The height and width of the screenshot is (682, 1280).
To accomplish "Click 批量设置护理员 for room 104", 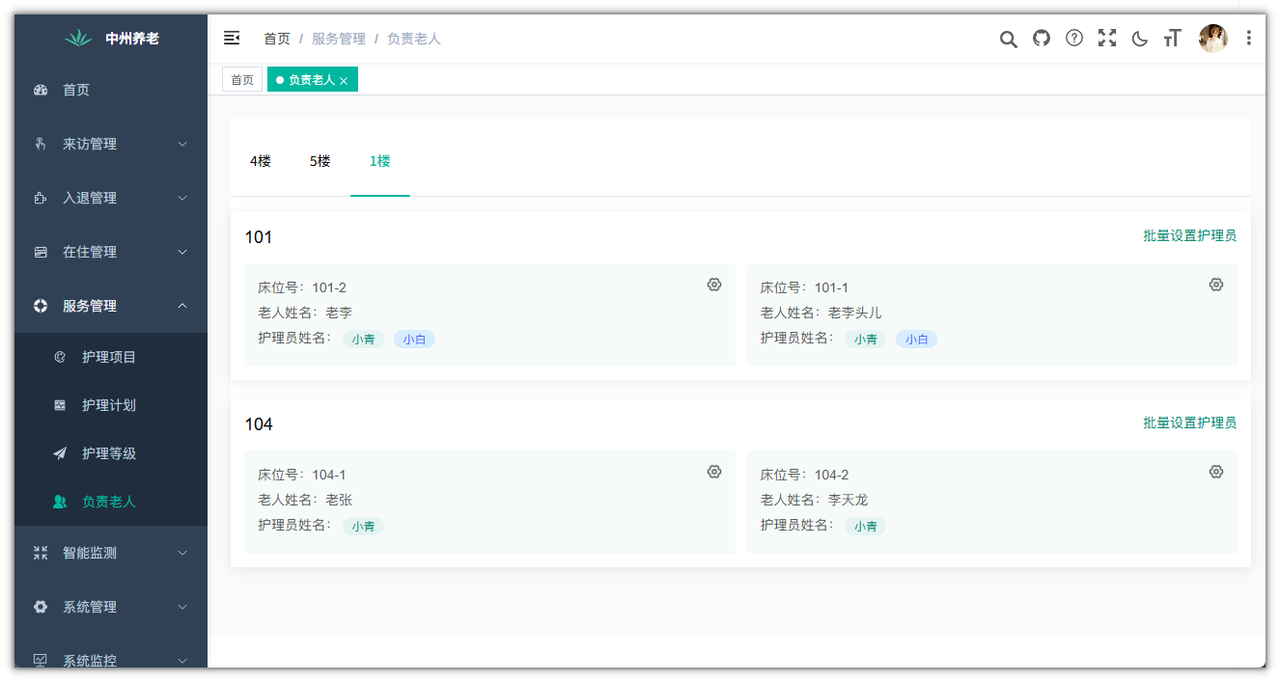I will point(1190,423).
